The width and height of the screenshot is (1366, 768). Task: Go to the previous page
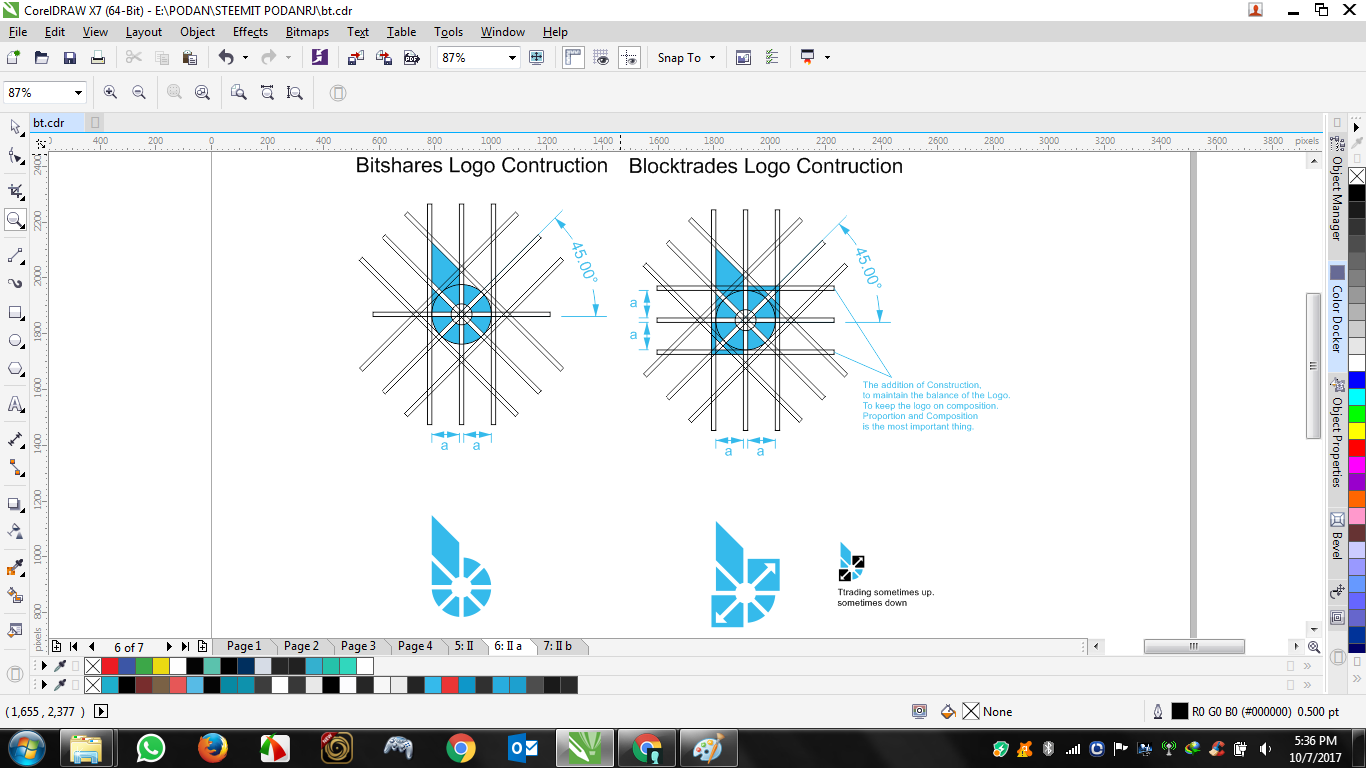[x=92, y=646]
